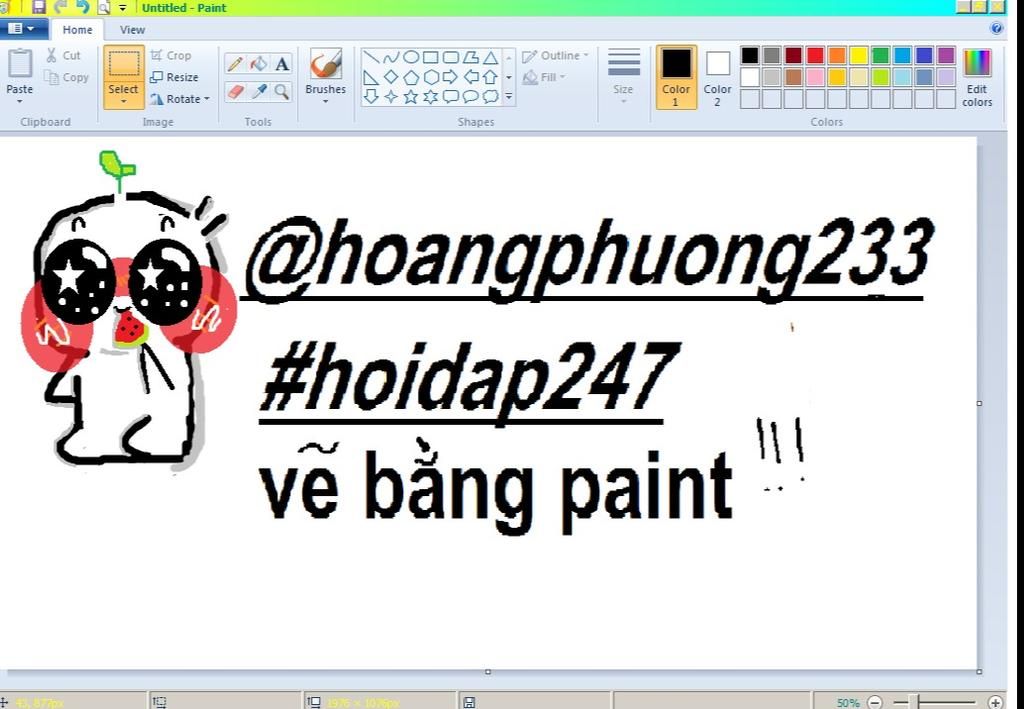Pick the yellow color swatch

[x=859, y=55]
